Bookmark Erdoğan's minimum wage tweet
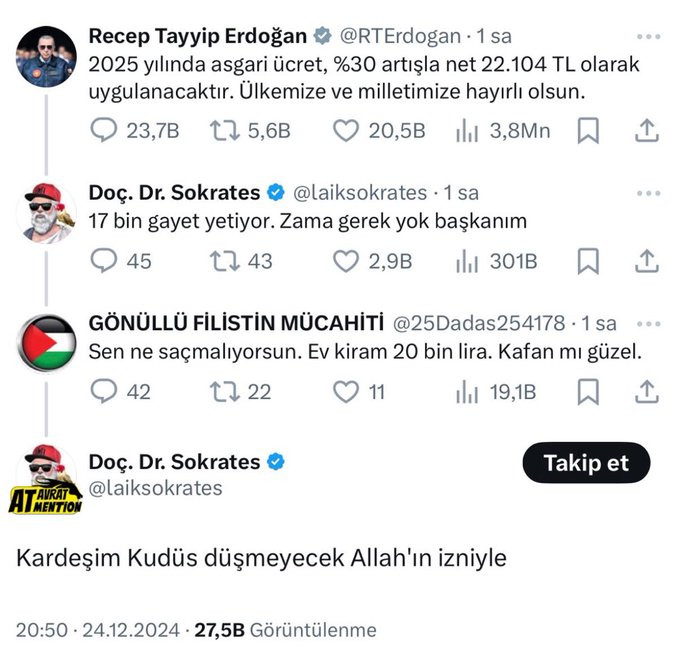 click(589, 130)
